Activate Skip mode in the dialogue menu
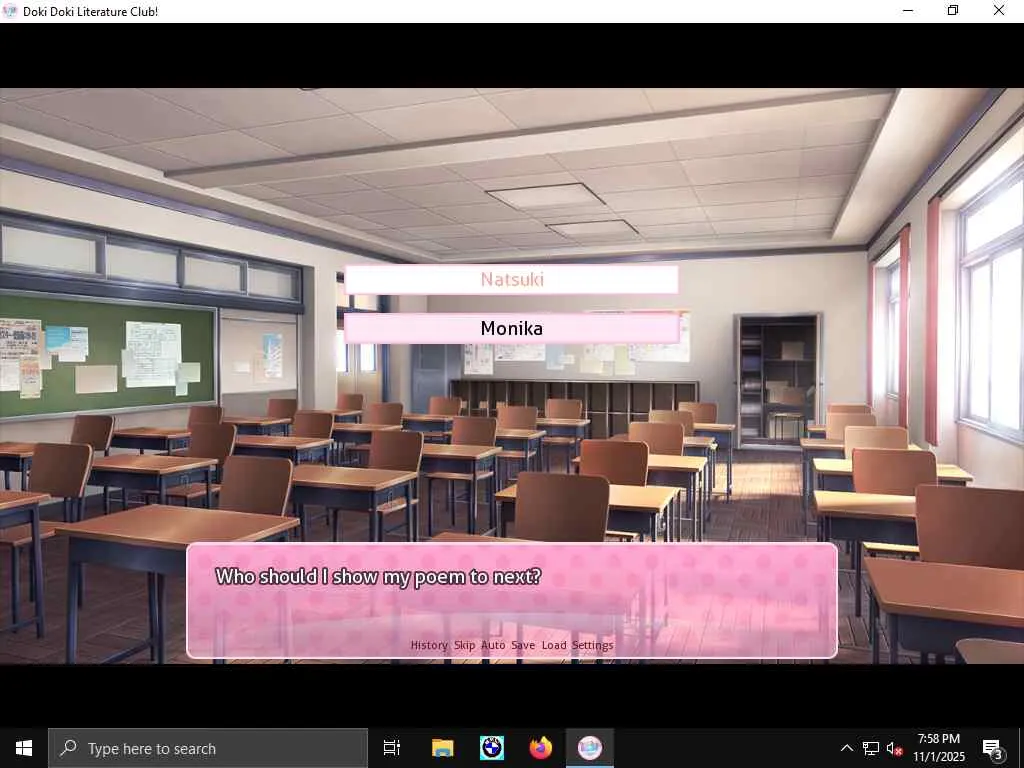1024x768 pixels. [464, 645]
